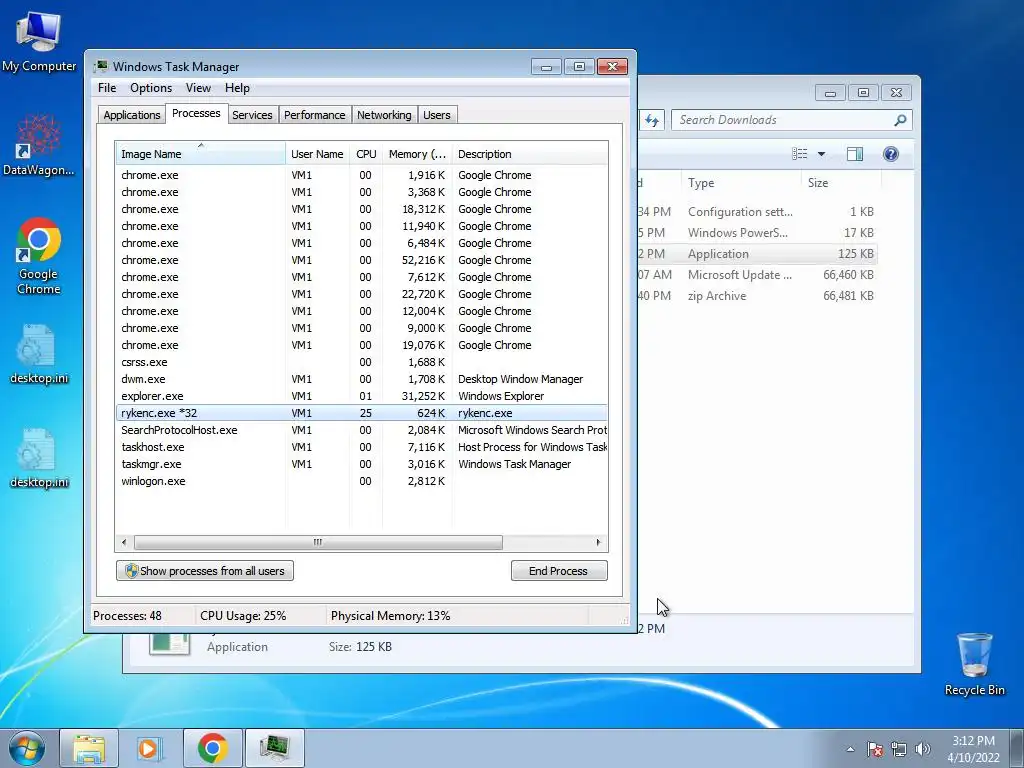Select the zip Archive file row
The width and height of the screenshot is (1024, 768).
758,296
